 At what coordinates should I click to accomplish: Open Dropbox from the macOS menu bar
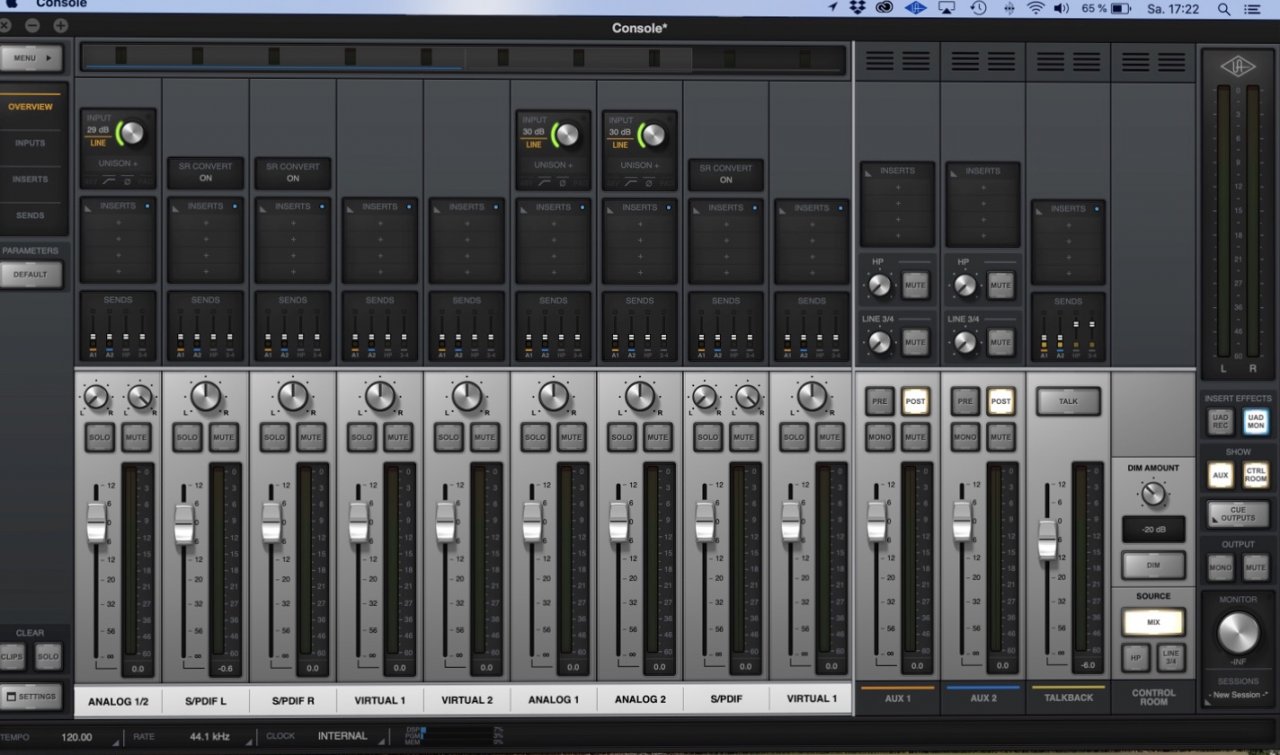click(858, 8)
